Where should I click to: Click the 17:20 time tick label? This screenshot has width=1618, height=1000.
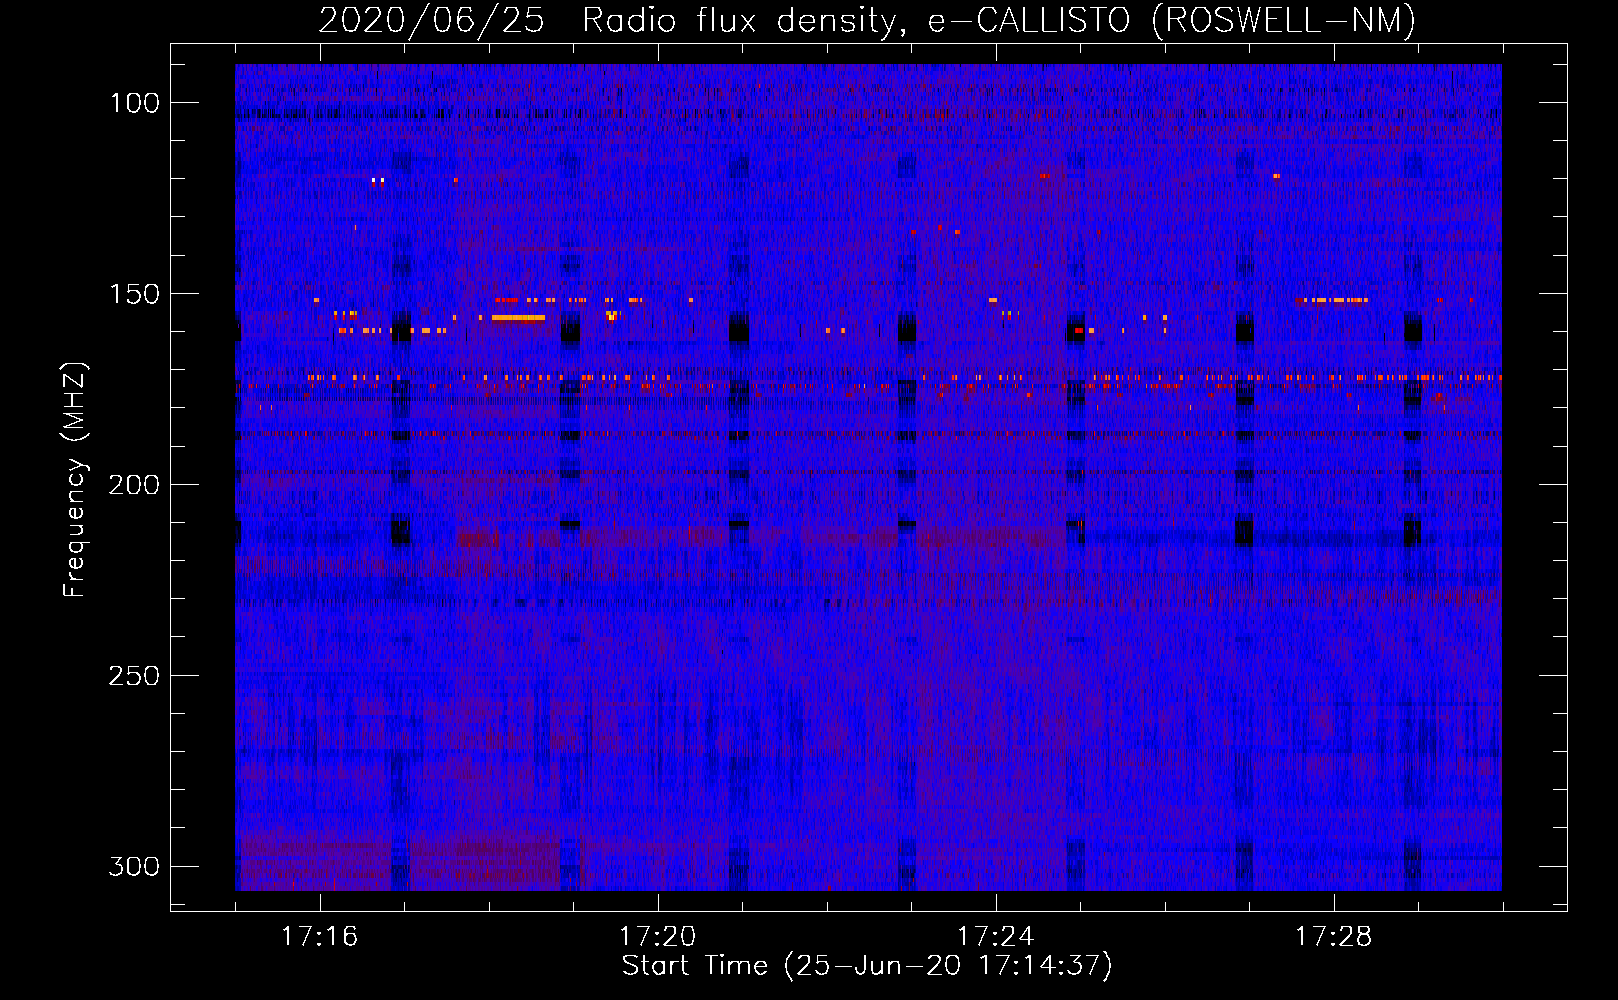click(x=658, y=937)
